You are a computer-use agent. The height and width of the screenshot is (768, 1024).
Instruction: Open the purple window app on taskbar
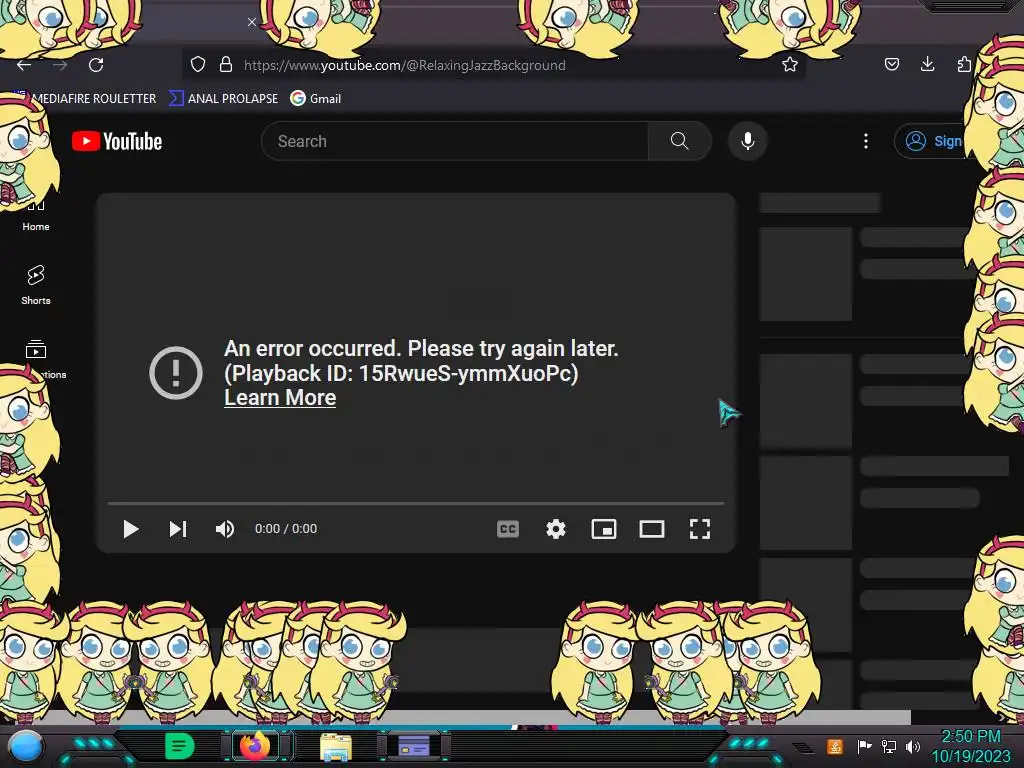(414, 745)
